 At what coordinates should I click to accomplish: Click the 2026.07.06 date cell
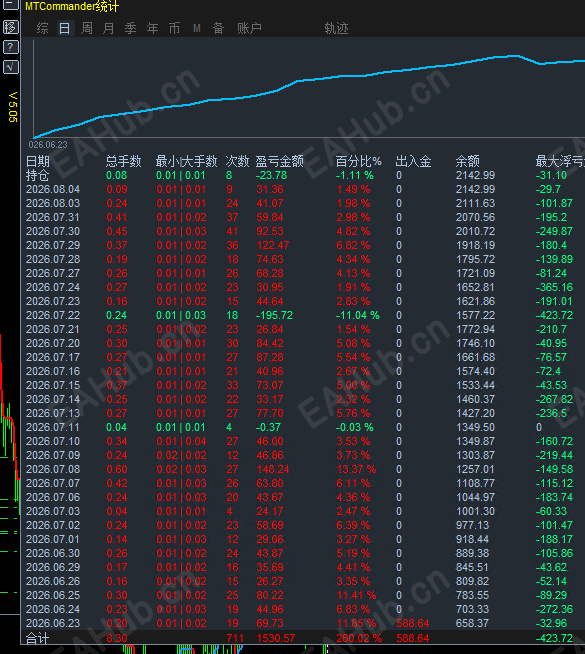(x=53, y=497)
